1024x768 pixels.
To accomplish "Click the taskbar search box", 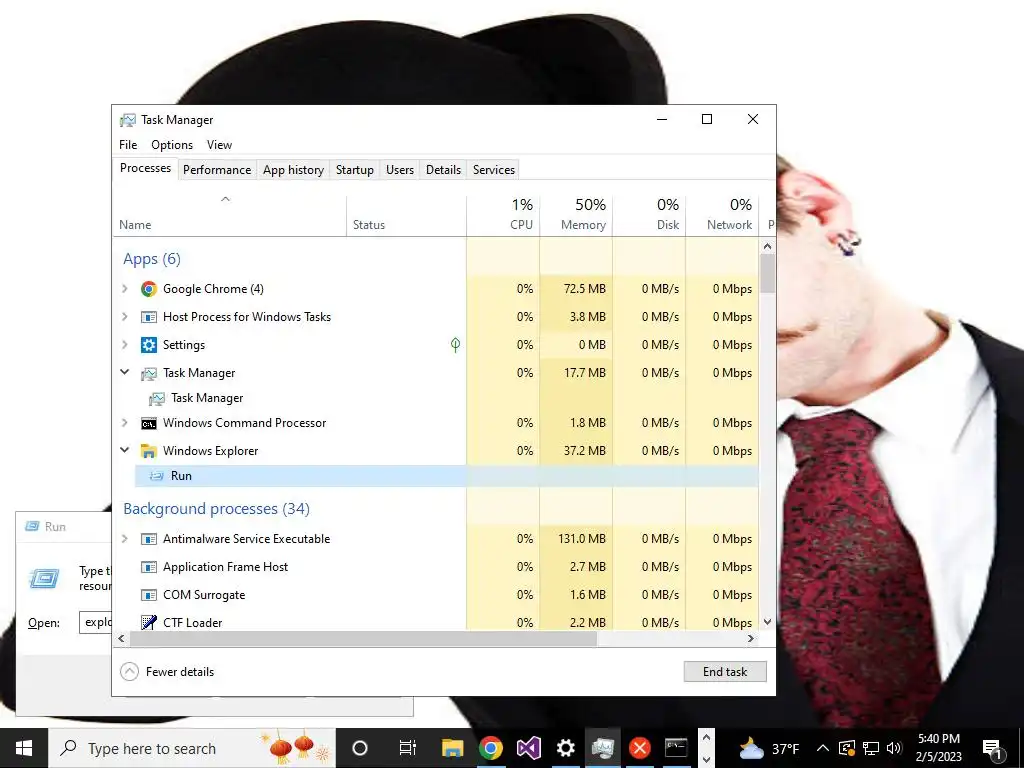I will click(x=193, y=748).
